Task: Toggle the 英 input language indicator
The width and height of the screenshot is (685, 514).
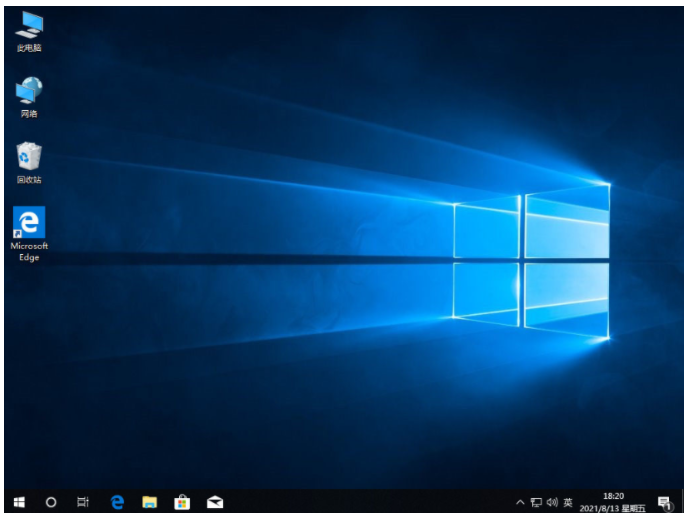Action: tap(568, 502)
